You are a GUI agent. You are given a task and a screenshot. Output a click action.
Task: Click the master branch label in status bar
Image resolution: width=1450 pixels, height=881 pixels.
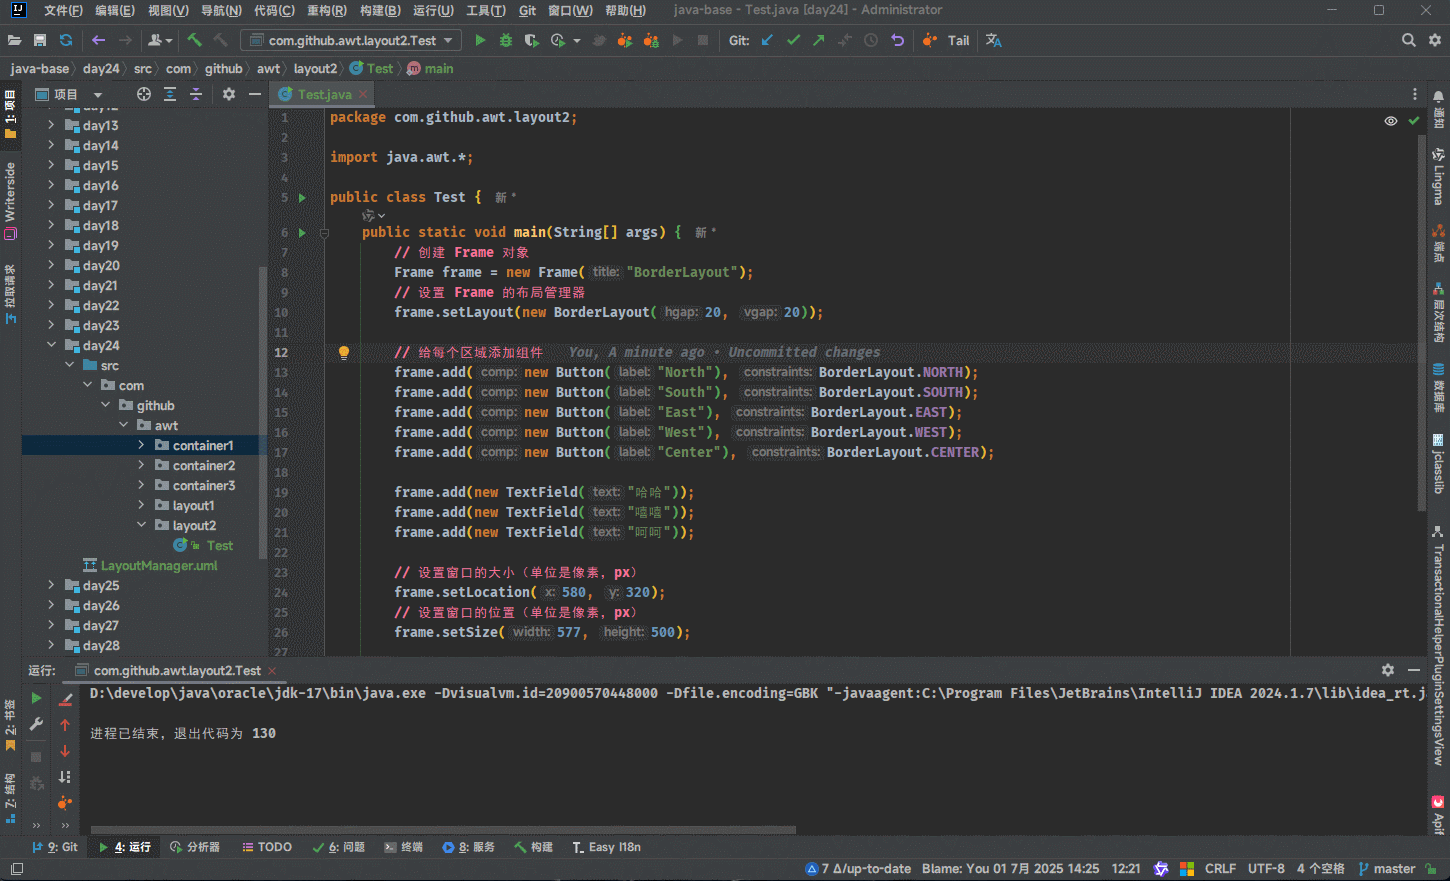(x=1393, y=868)
